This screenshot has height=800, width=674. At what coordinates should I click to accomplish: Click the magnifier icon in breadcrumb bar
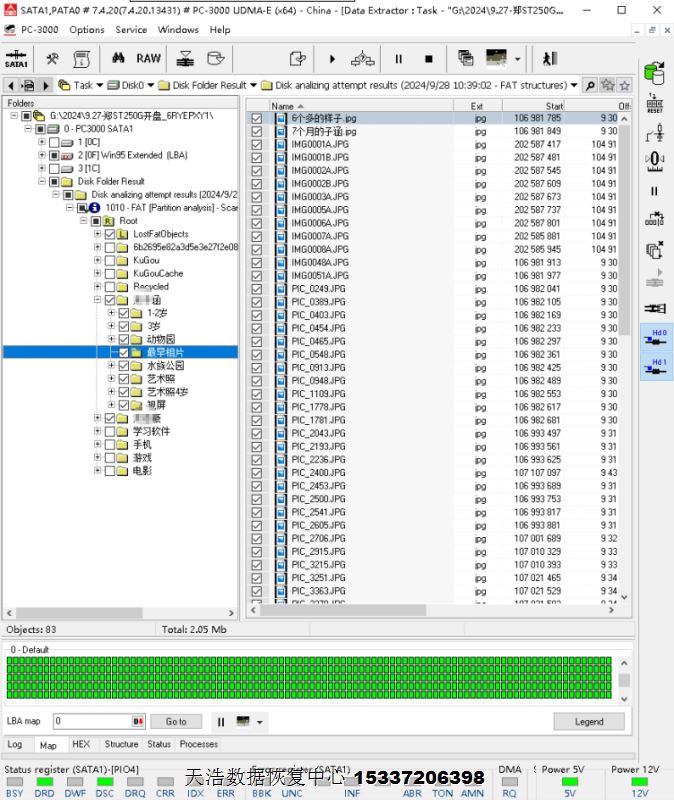click(590, 86)
